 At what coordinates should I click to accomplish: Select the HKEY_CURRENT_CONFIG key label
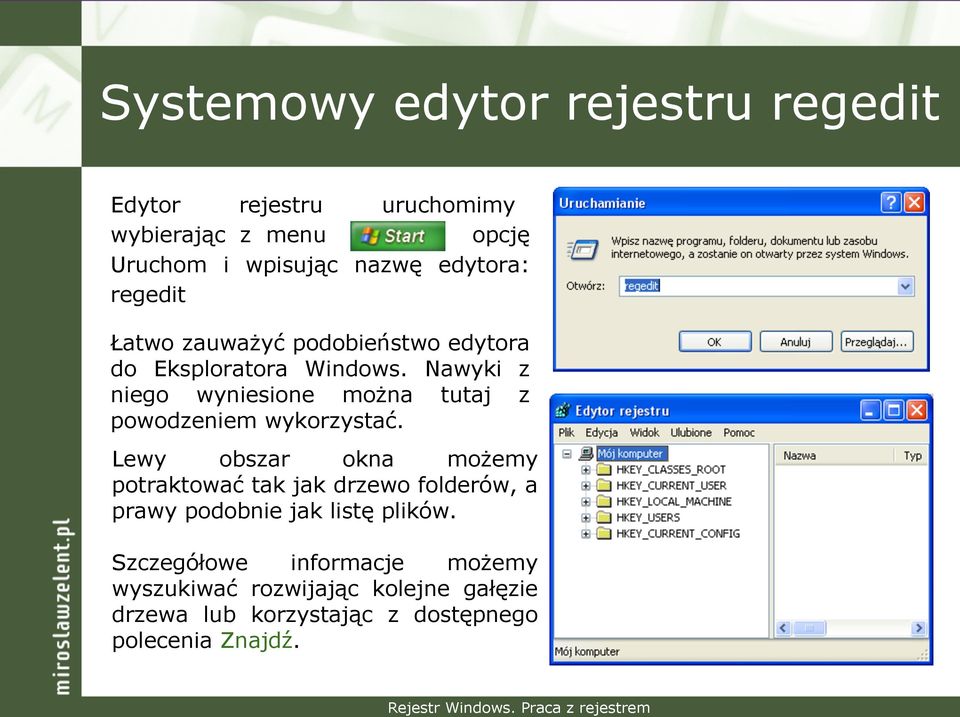click(x=678, y=533)
